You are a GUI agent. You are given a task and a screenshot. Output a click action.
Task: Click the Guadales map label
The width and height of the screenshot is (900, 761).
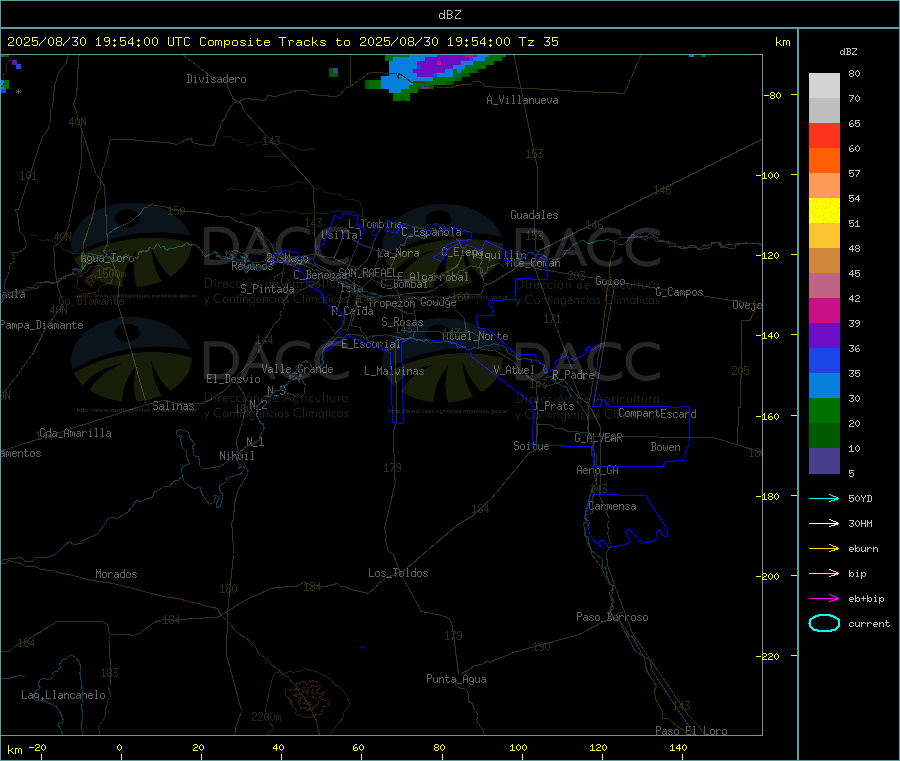click(534, 215)
